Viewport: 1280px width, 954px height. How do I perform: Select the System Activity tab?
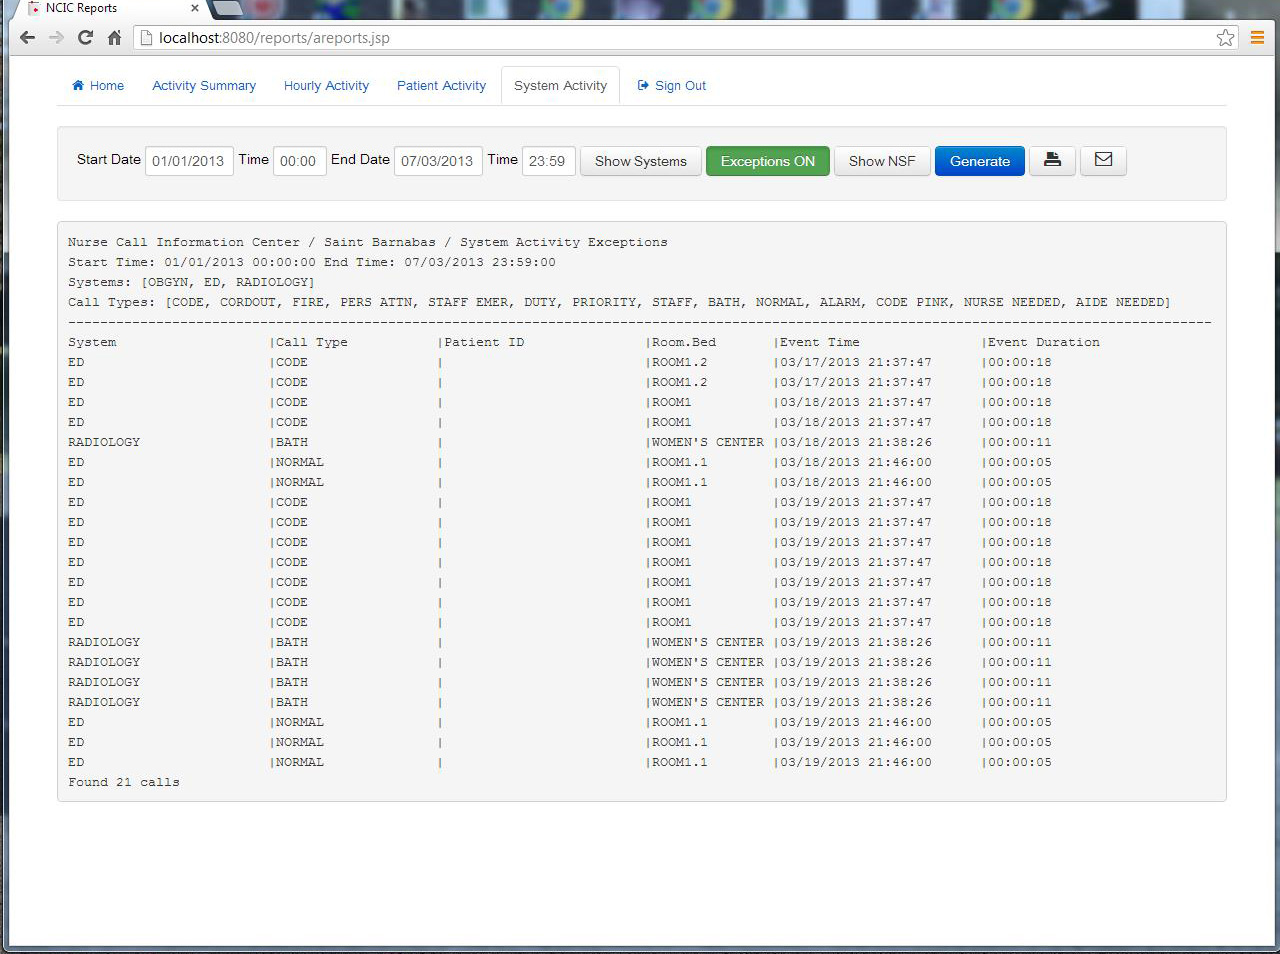click(560, 86)
